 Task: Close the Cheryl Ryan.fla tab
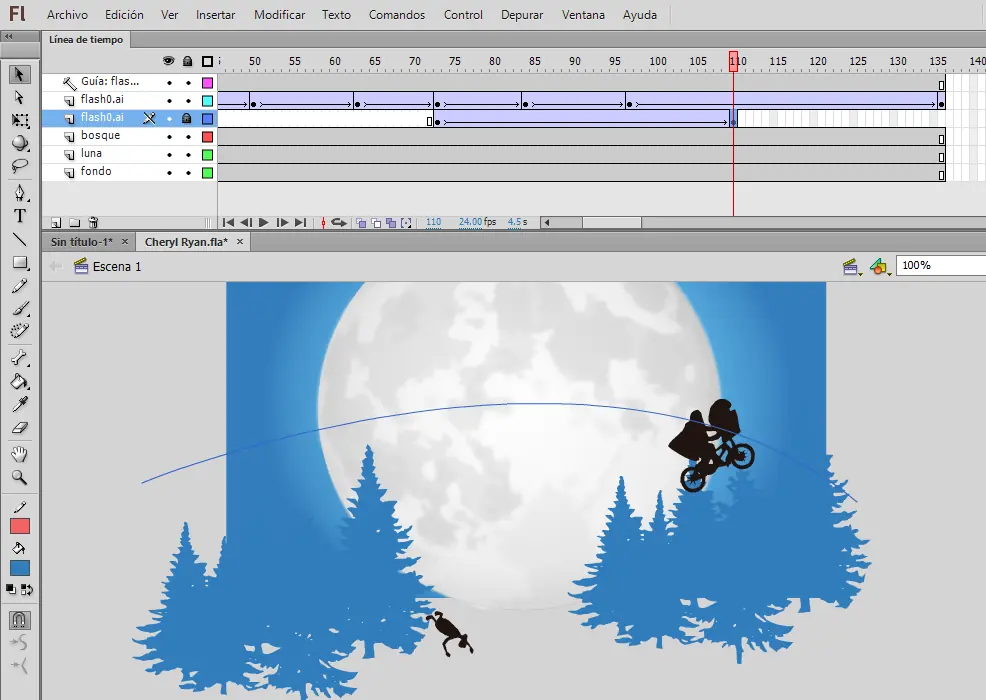click(240, 242)
